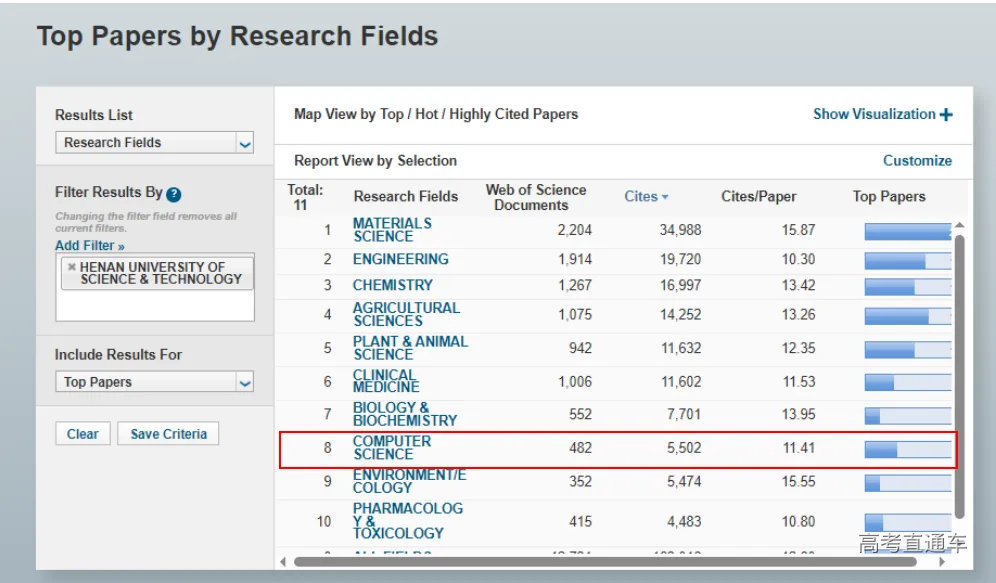Click the left arrow of horizontal scrollbar
The width and height of the screenshot is (996, 583).
[x=283, y=561]
